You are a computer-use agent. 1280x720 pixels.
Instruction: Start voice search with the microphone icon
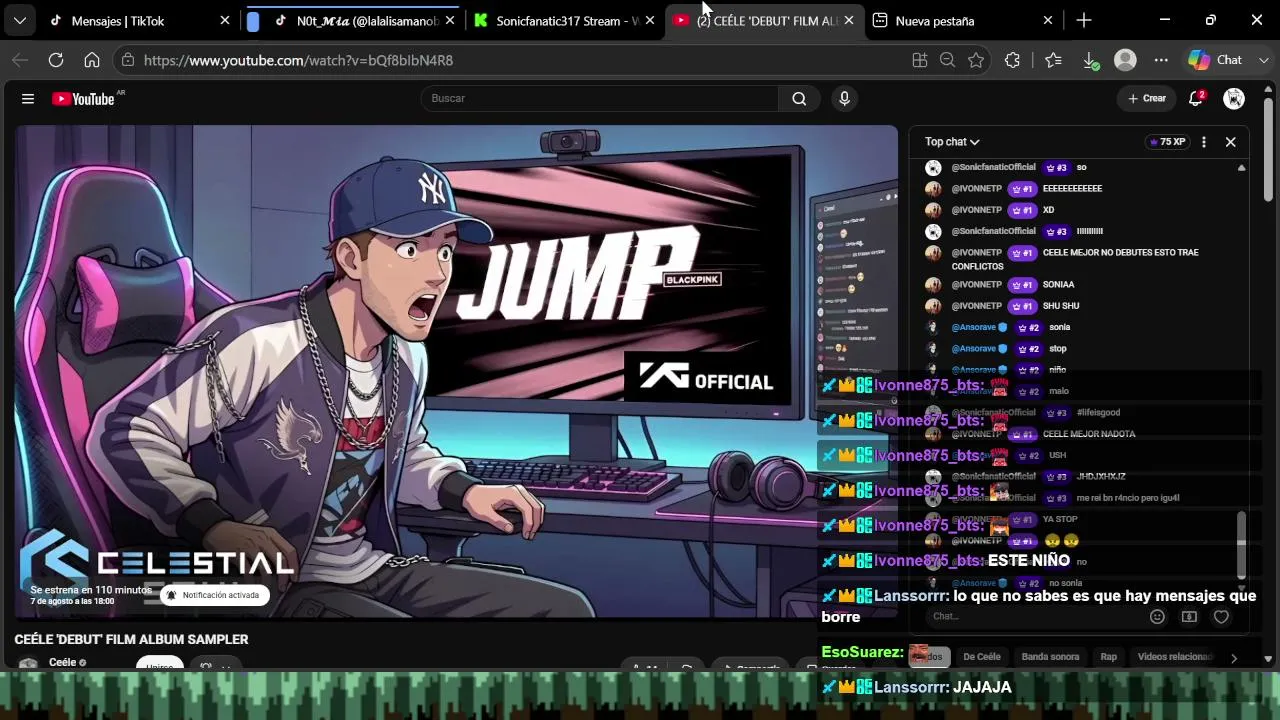pos(845,98)
